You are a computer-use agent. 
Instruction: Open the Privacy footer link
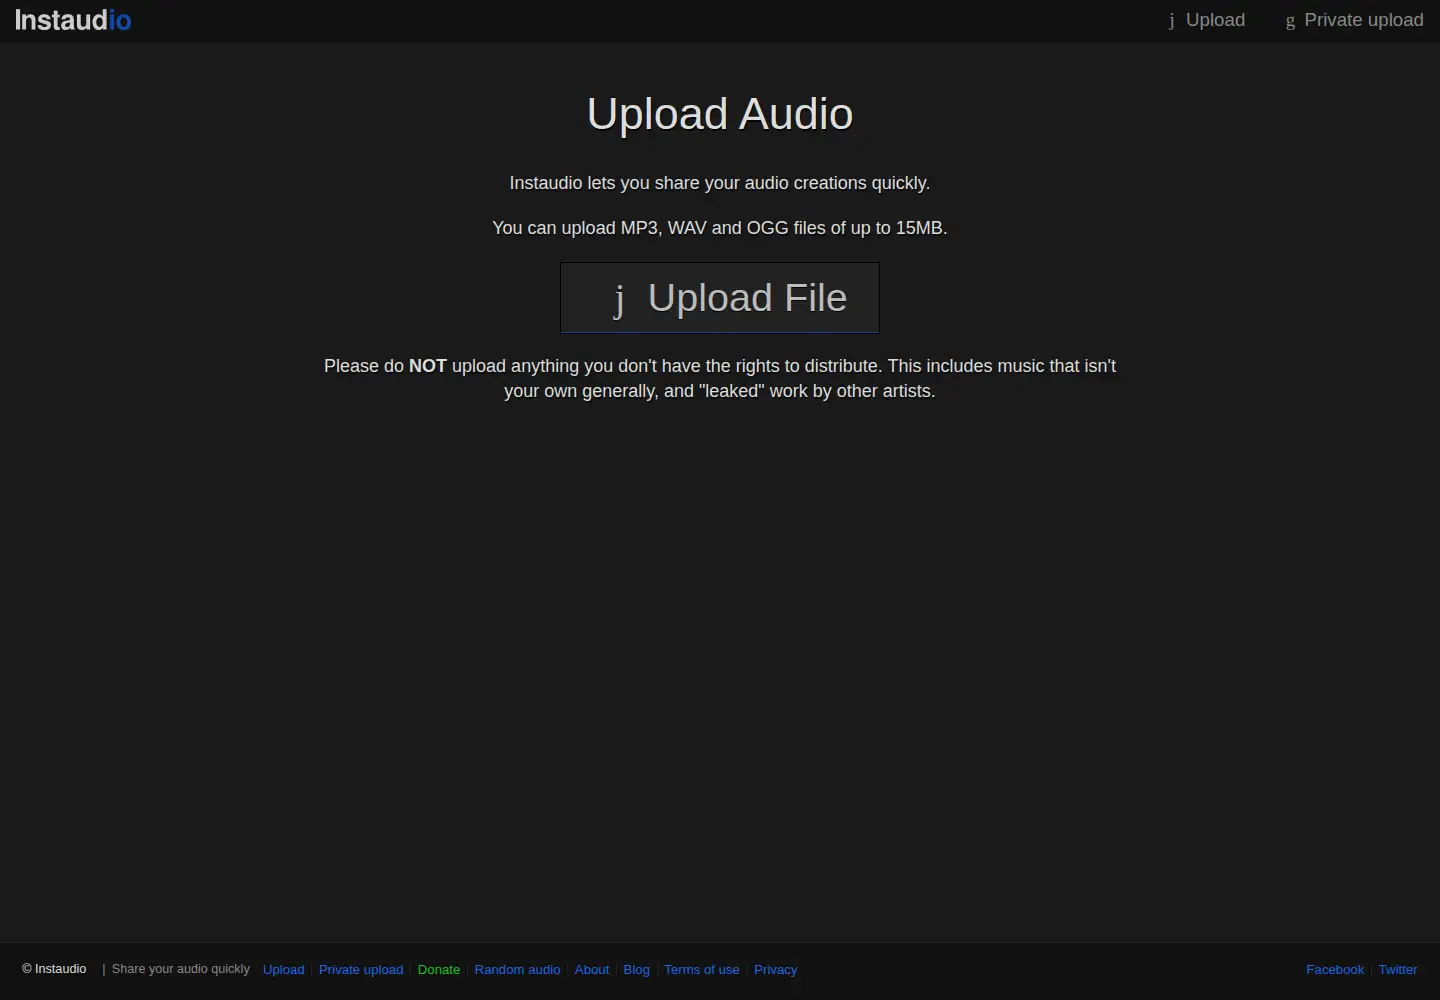tap(776, 970)
